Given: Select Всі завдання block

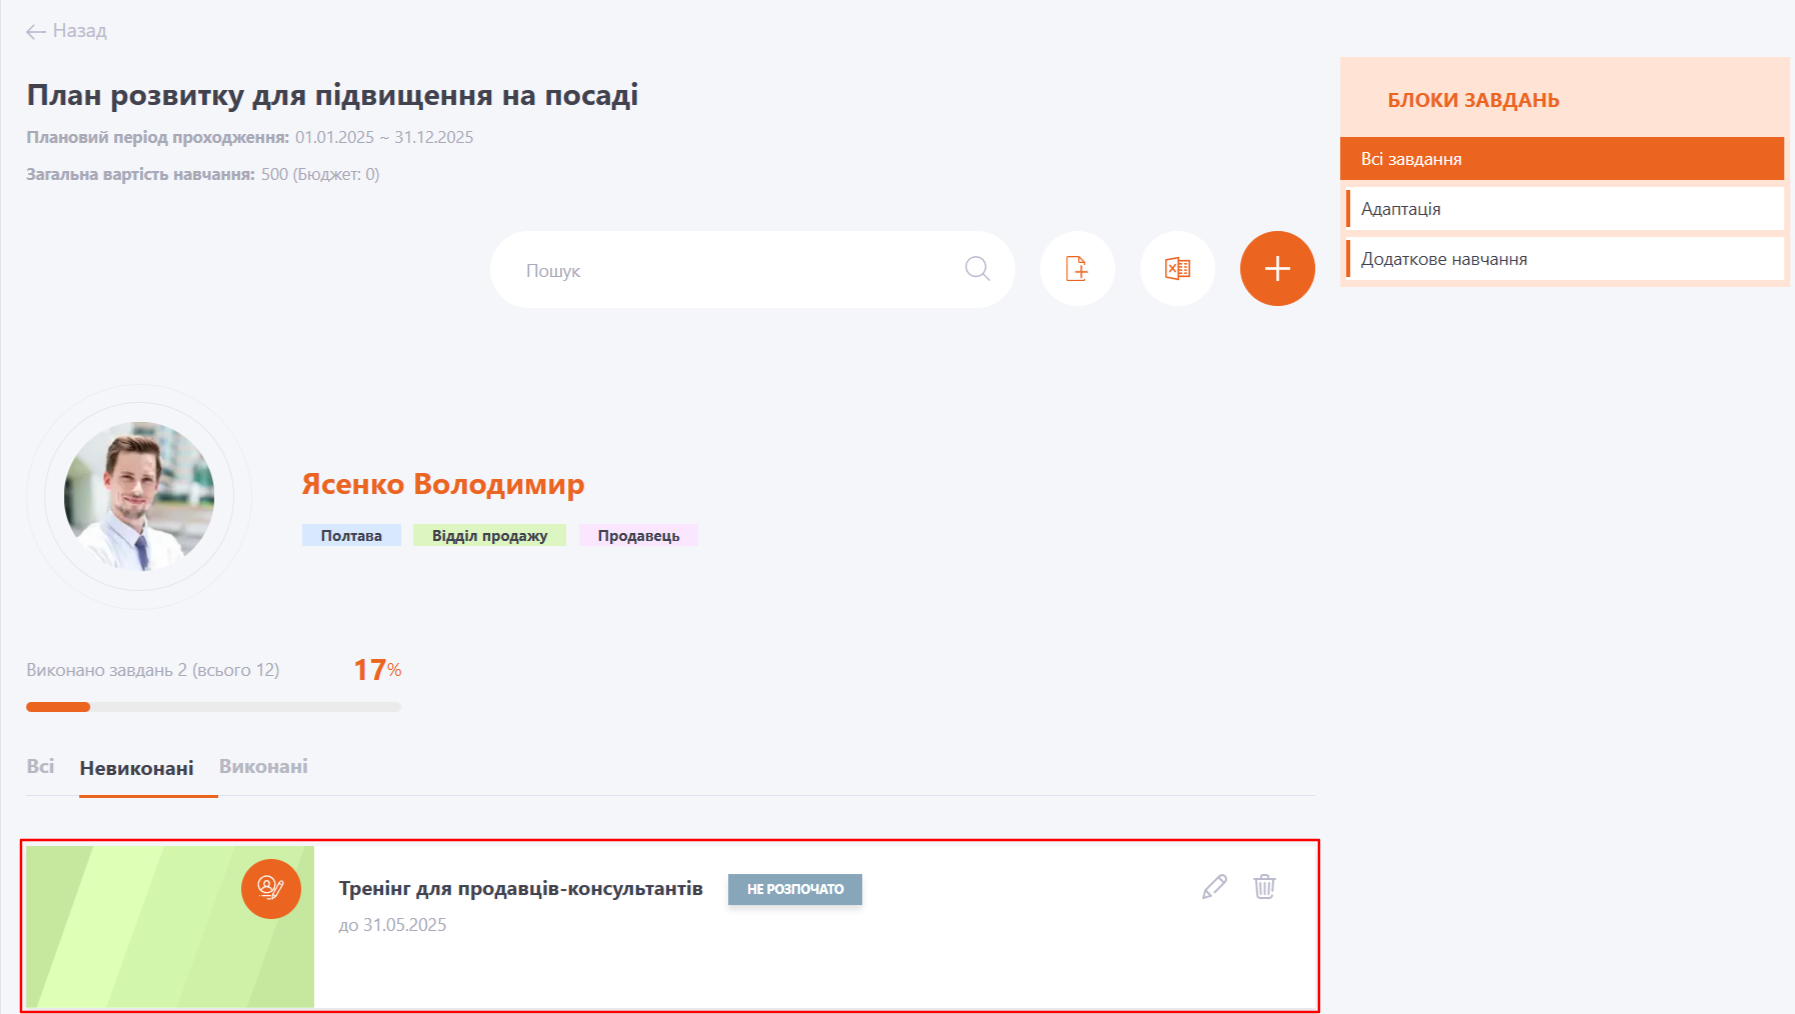Looking at the screenshot, I should [x=1562, y=159].
